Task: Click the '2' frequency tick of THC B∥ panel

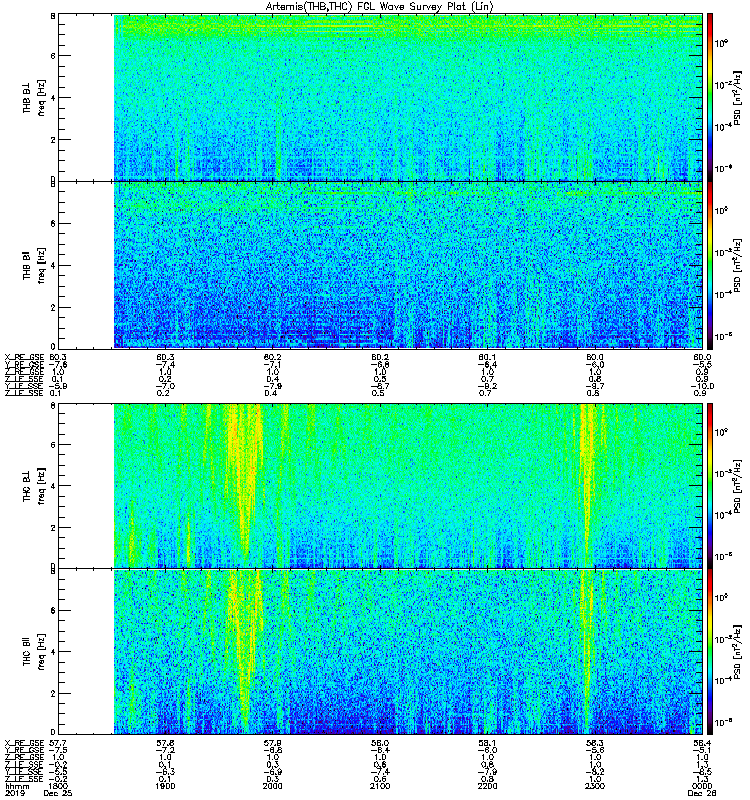Action: (53, 693)
